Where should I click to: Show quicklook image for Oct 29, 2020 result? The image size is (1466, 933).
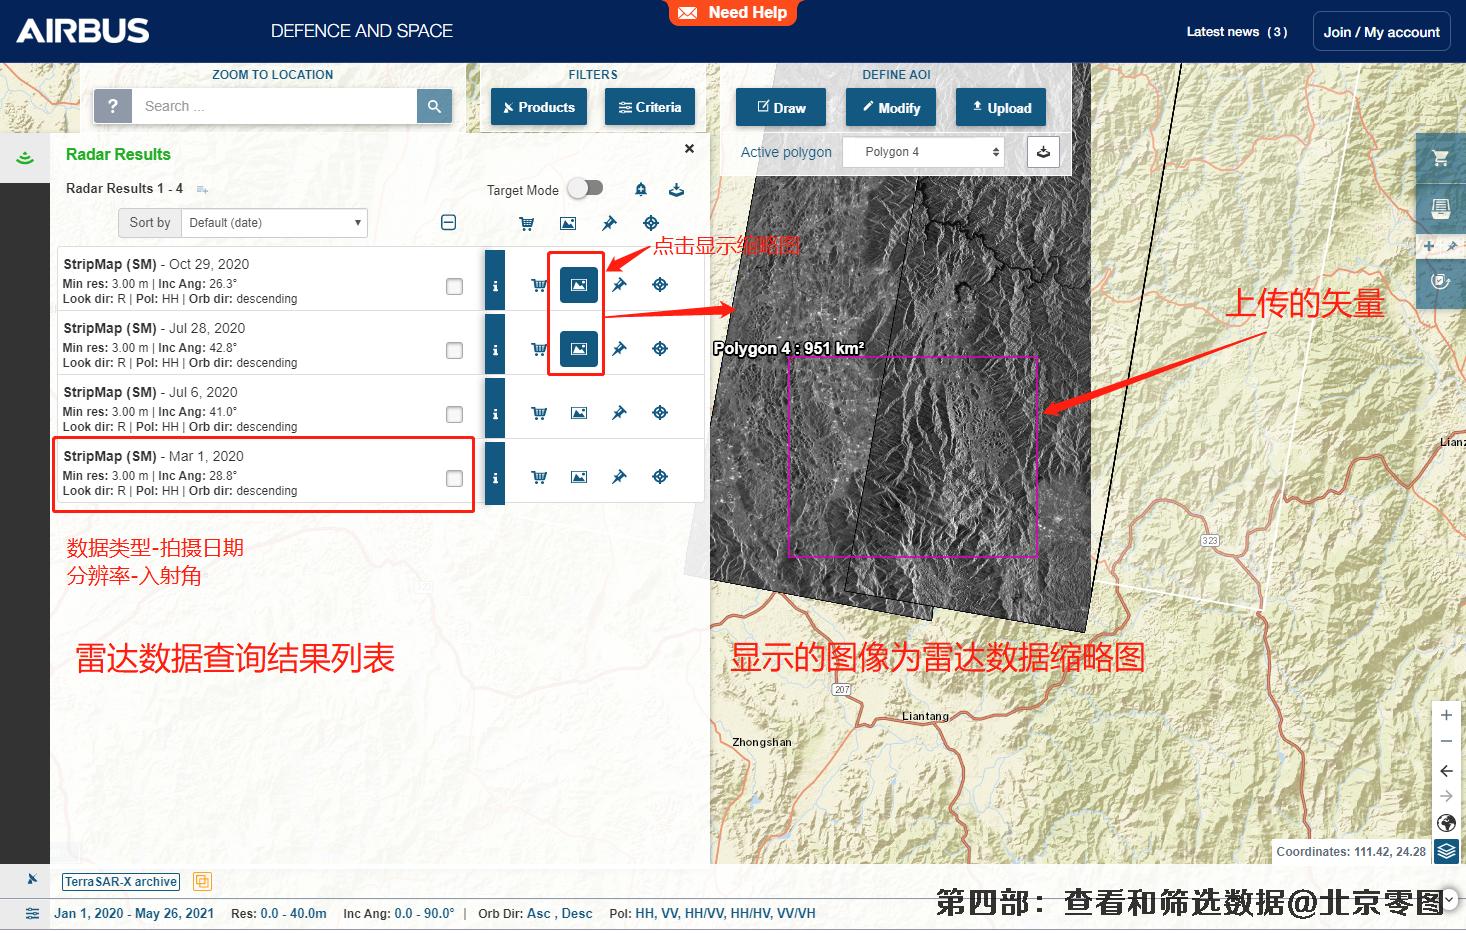click(x=579, y=285)
